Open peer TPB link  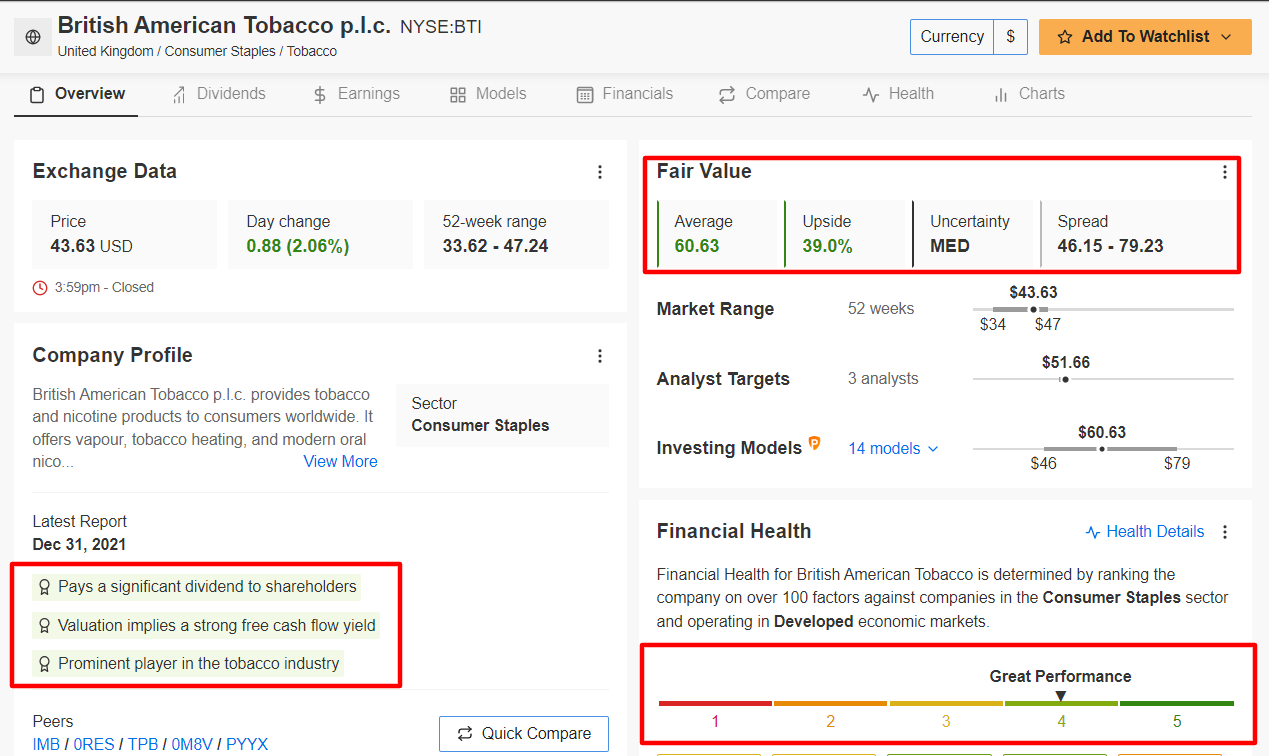[143, 745]
